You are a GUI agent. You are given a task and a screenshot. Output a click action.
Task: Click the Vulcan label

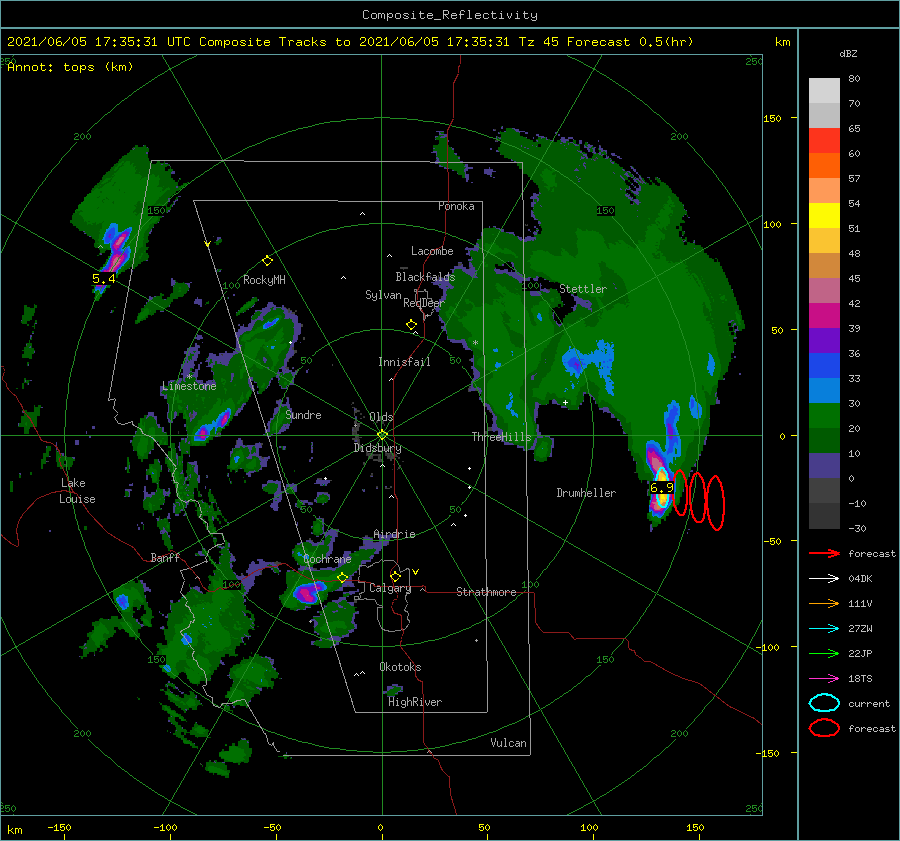coord(508,743)
